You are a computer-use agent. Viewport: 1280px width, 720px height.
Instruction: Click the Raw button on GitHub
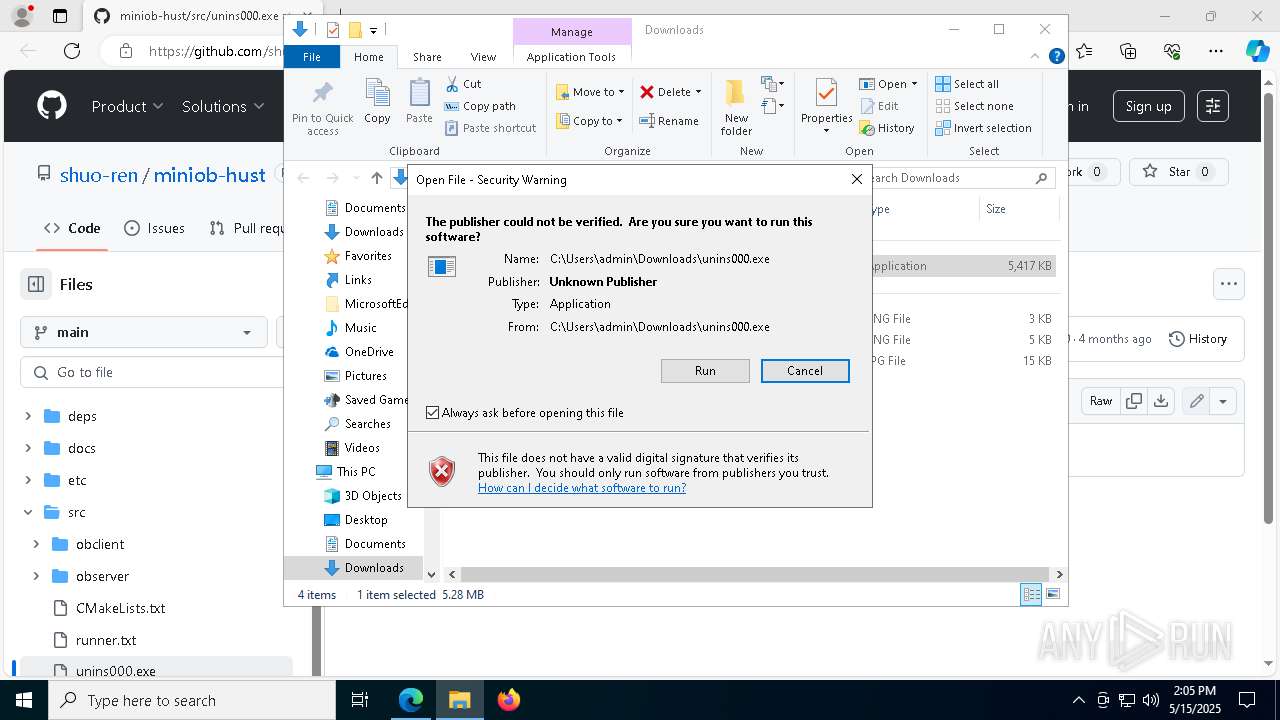click(1101, 401)
